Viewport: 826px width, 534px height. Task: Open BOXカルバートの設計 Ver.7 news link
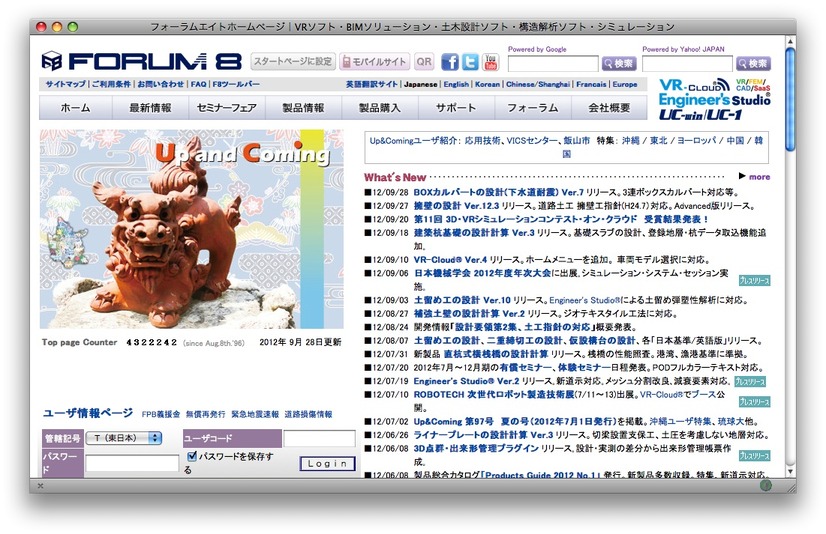(498, 192)
